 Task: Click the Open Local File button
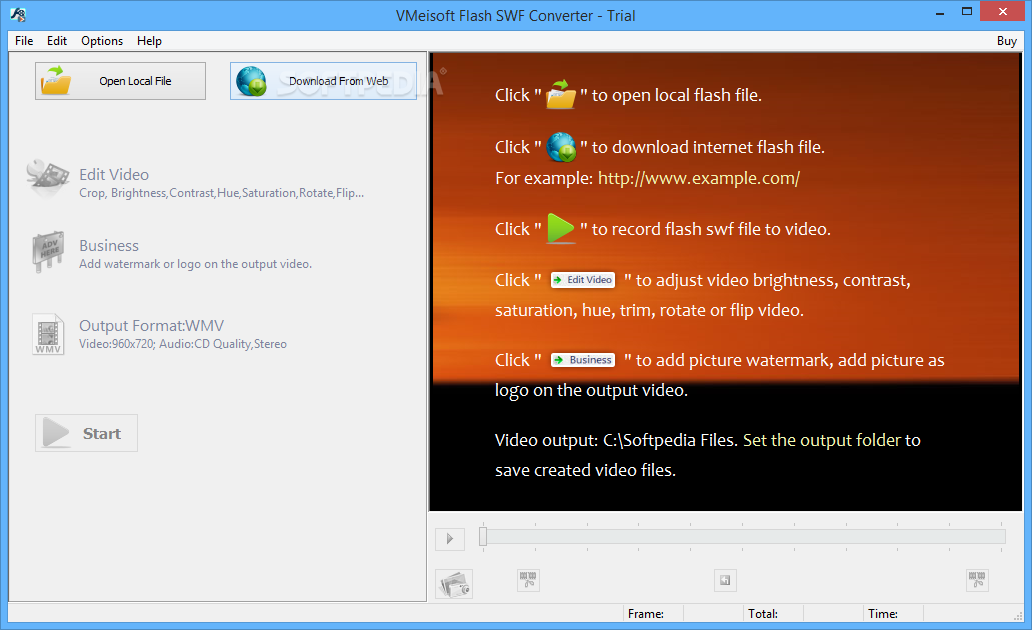click(x=120, y=81)
